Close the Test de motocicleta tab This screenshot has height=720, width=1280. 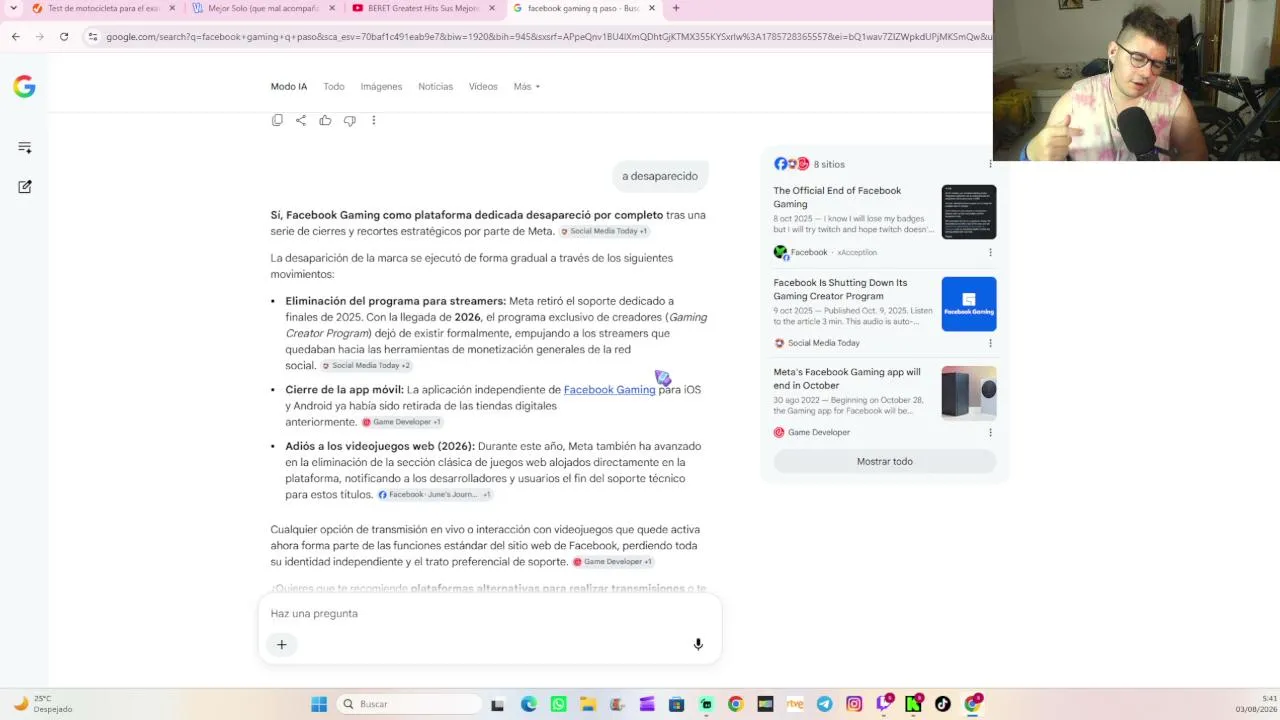[x=172, y=8]
